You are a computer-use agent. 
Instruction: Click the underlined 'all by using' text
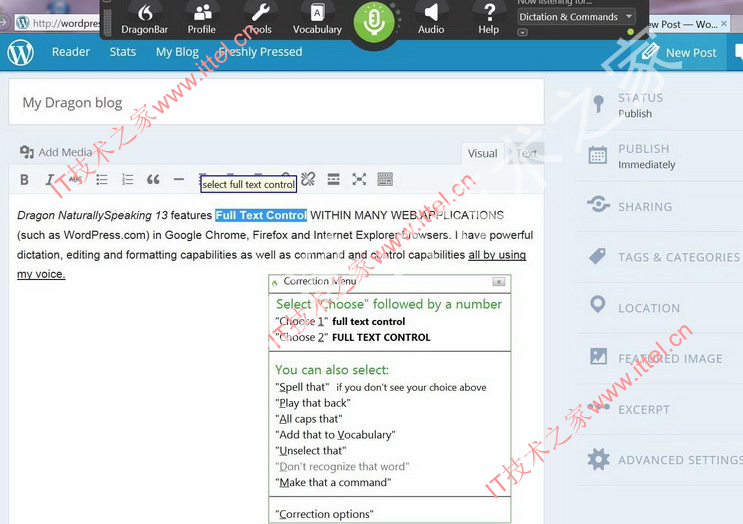click(x=497, y=255)
